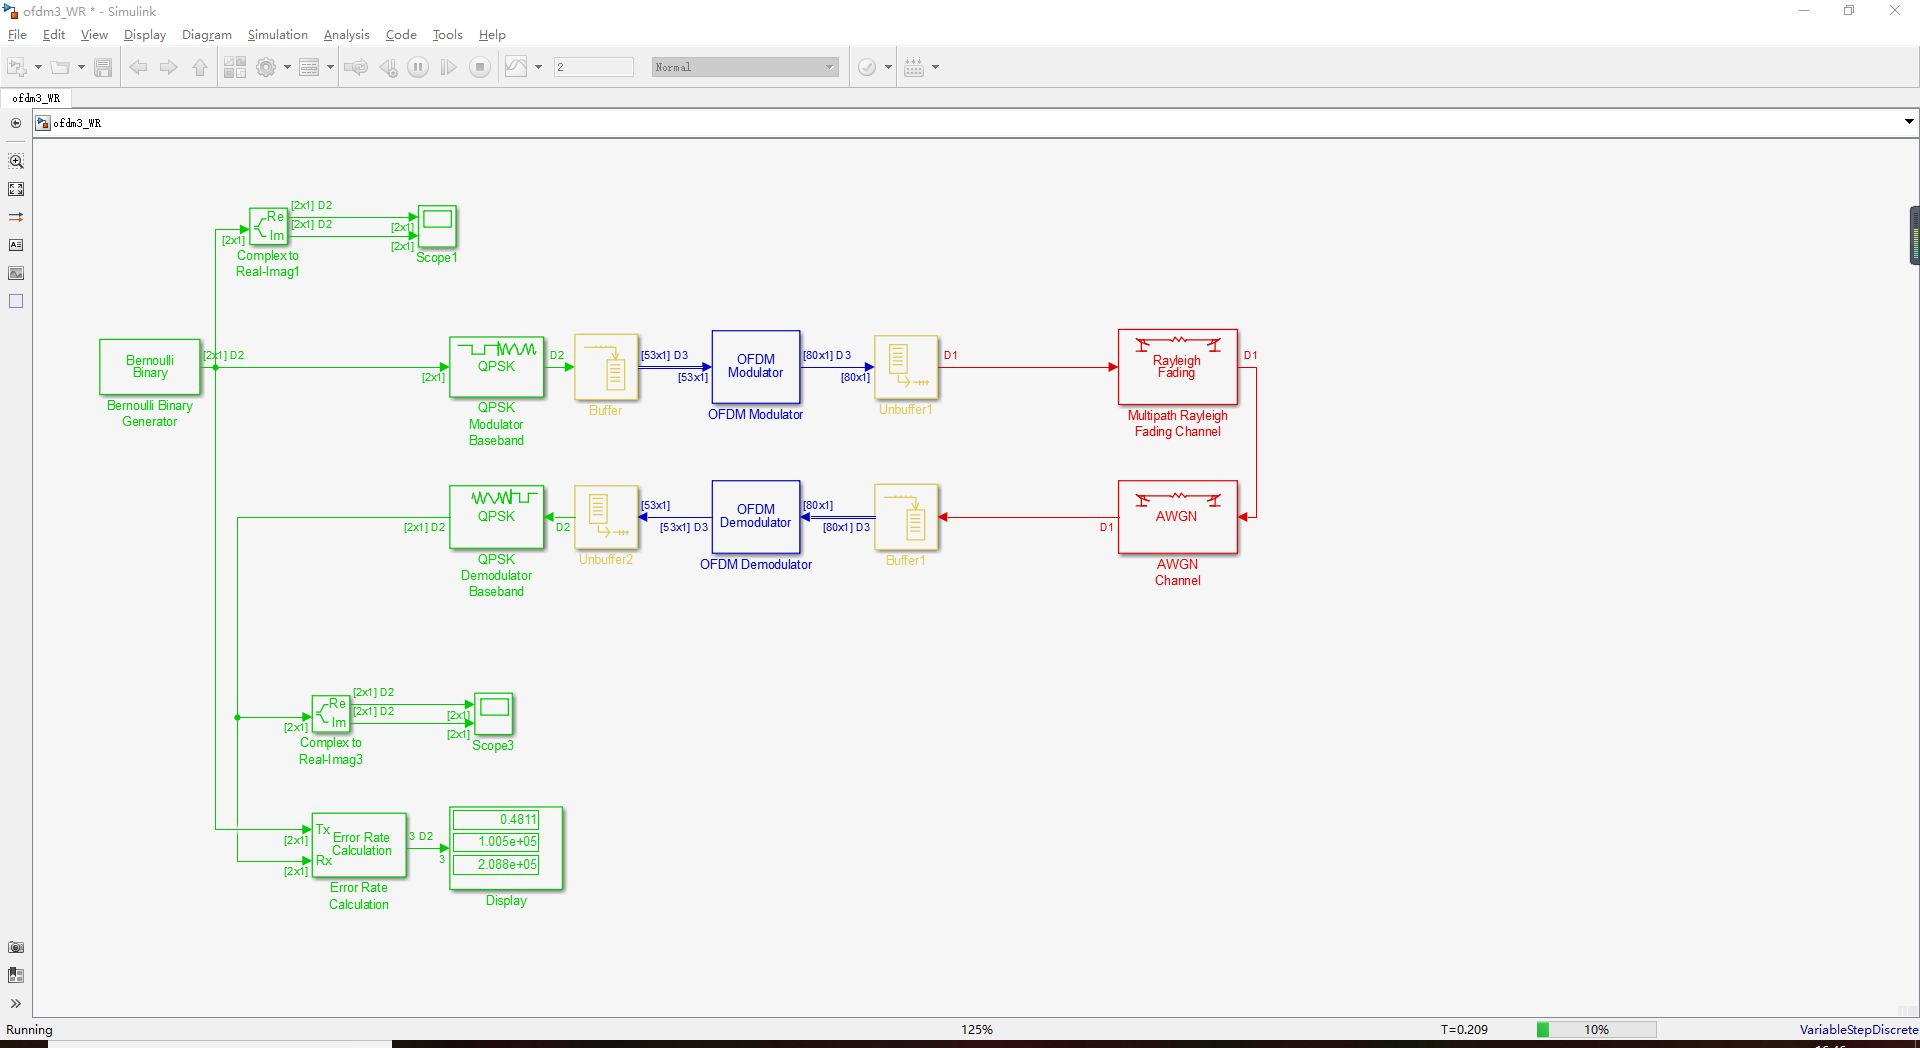This screenshot has width=1920, height=1048.
Task: Open the Simulation menu
Action: [x=278, y=35]
